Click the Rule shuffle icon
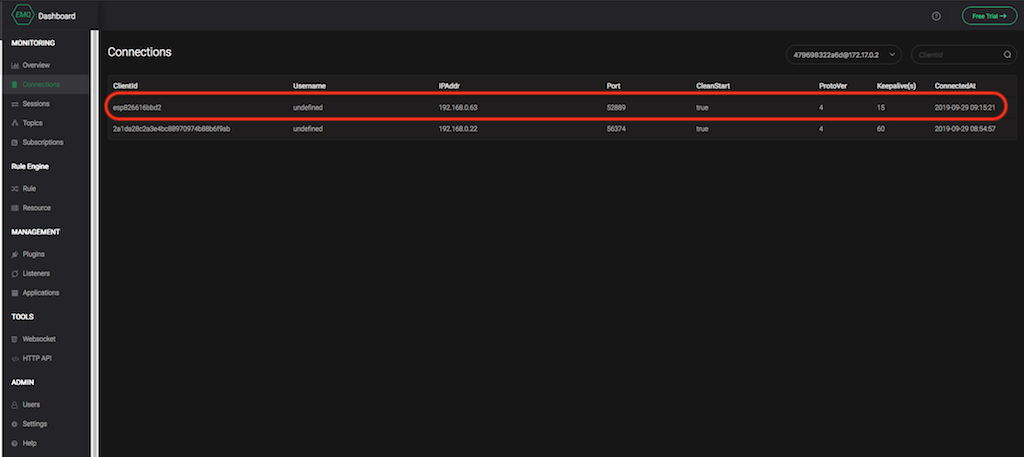1024x457 pixels. (15, 189)
